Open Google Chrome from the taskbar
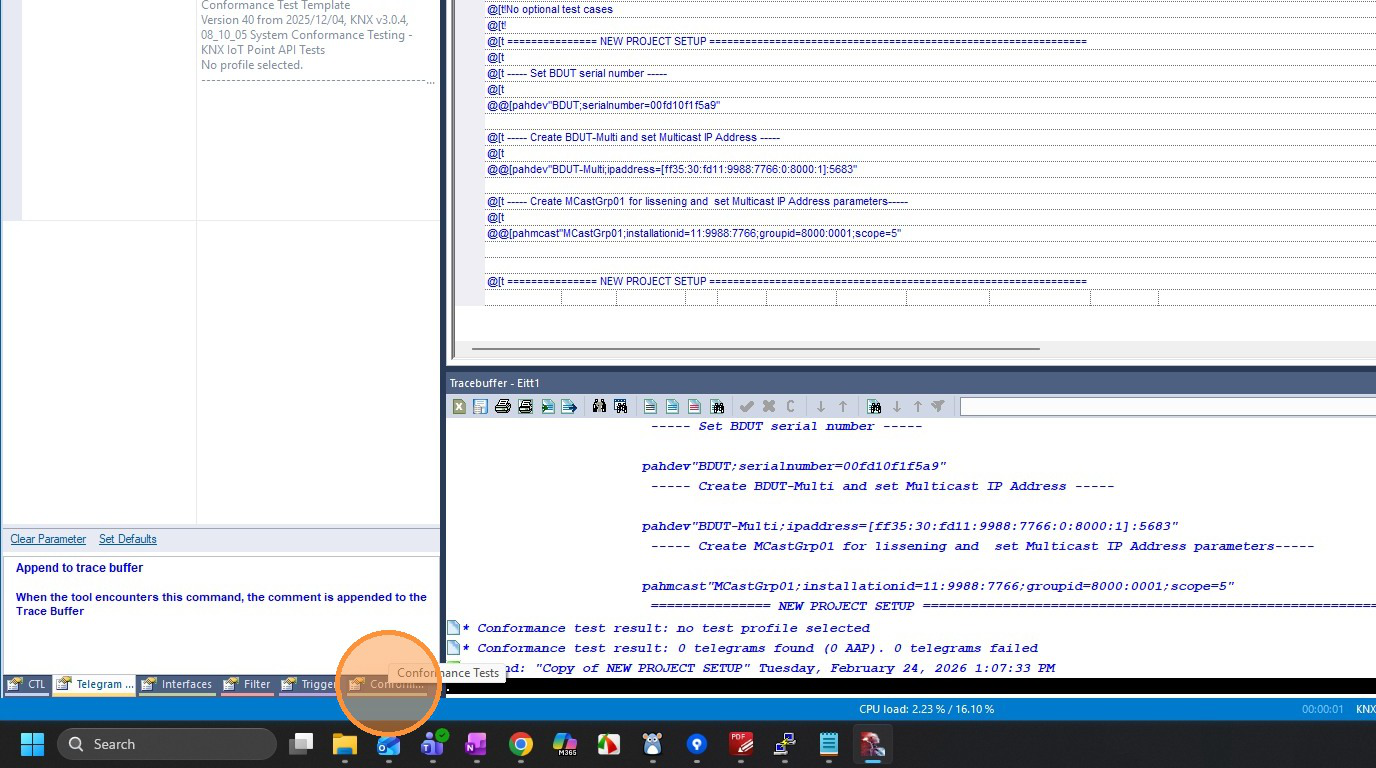This screenshot has height=768, width=1376. pos(520,744)
